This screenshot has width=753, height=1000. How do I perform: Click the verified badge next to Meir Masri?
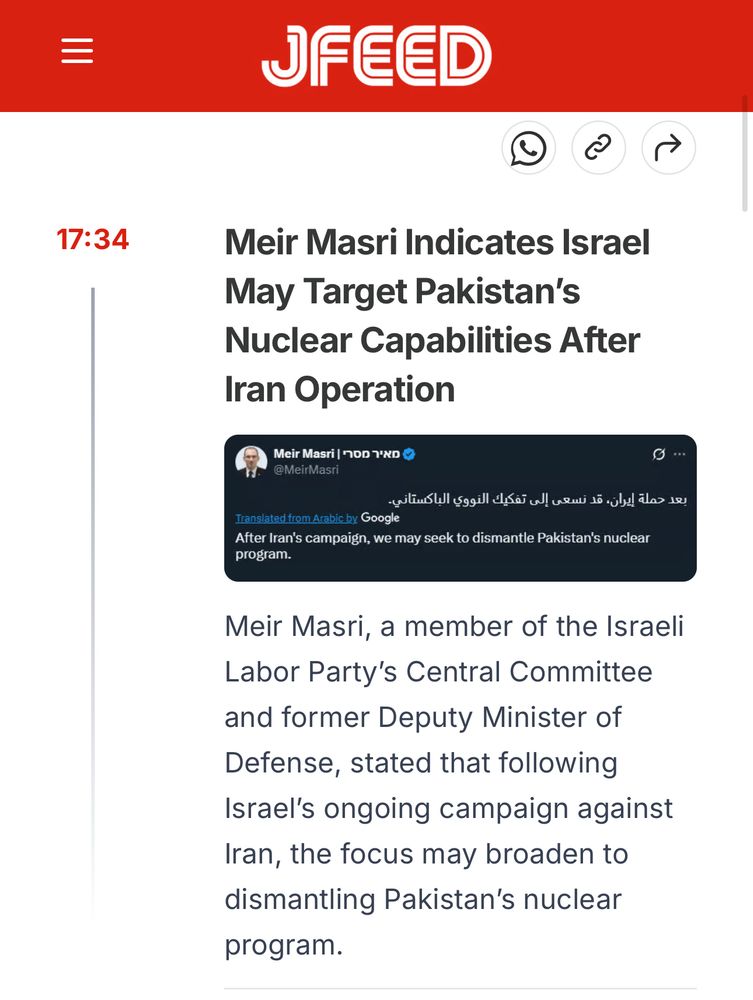[x=411, y=452]
